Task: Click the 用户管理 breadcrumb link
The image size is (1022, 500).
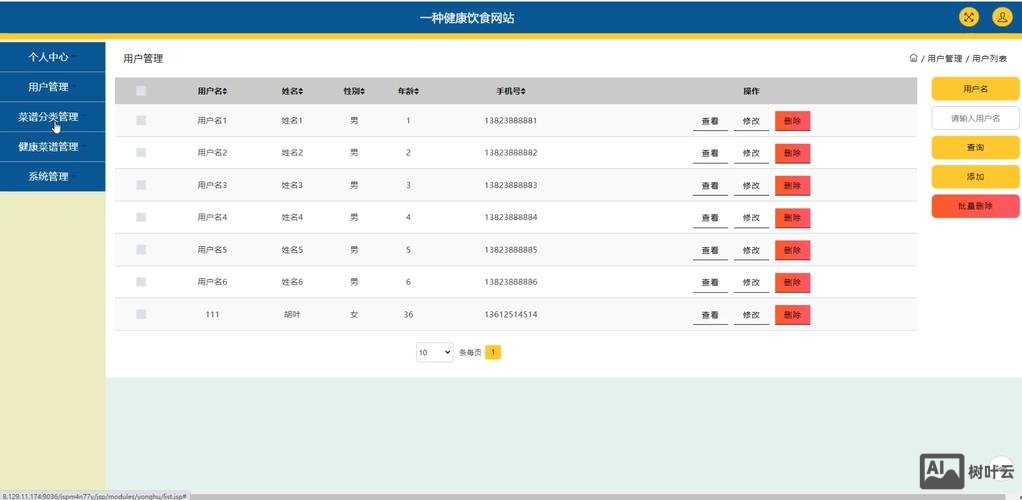Action: tap(944, 59)
